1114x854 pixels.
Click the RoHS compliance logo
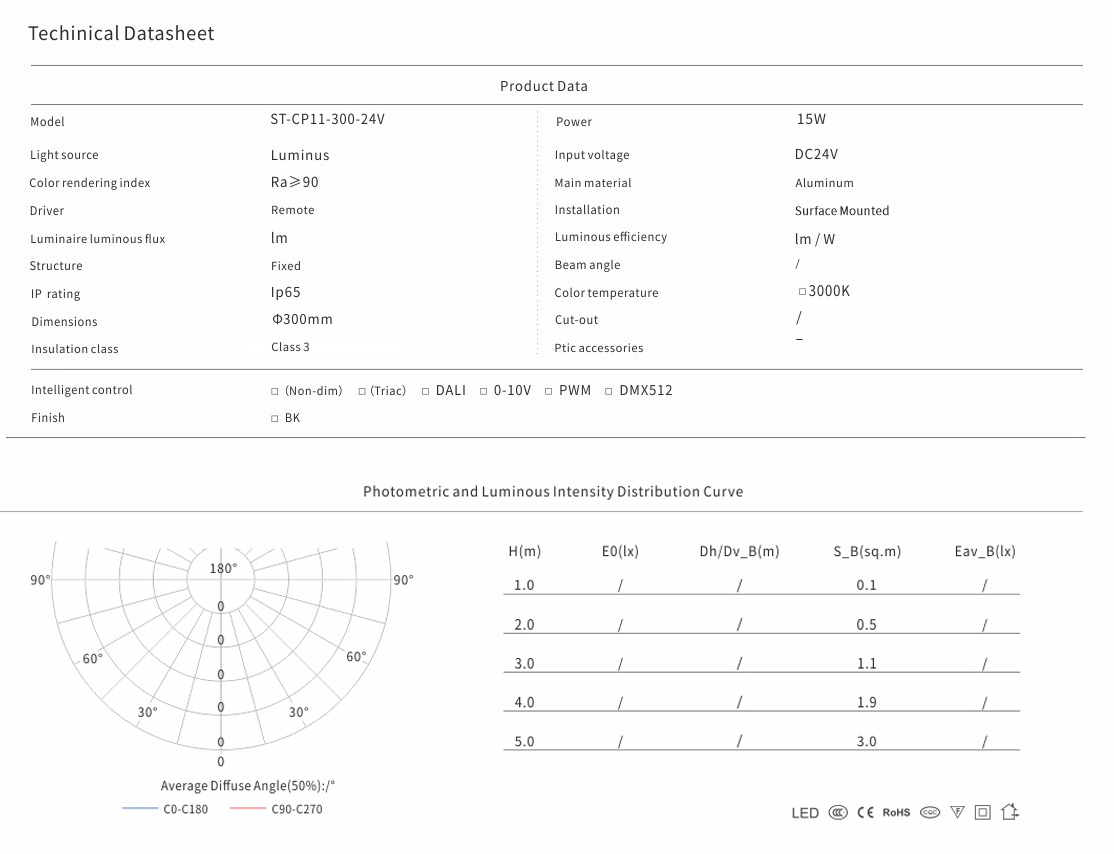896,813
